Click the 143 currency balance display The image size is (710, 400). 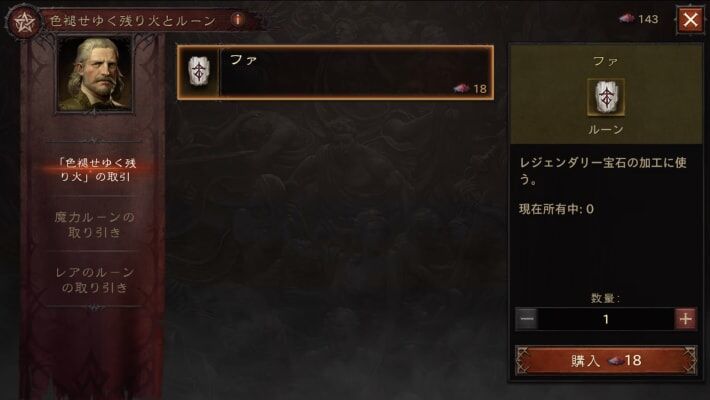tap(639, 19)
